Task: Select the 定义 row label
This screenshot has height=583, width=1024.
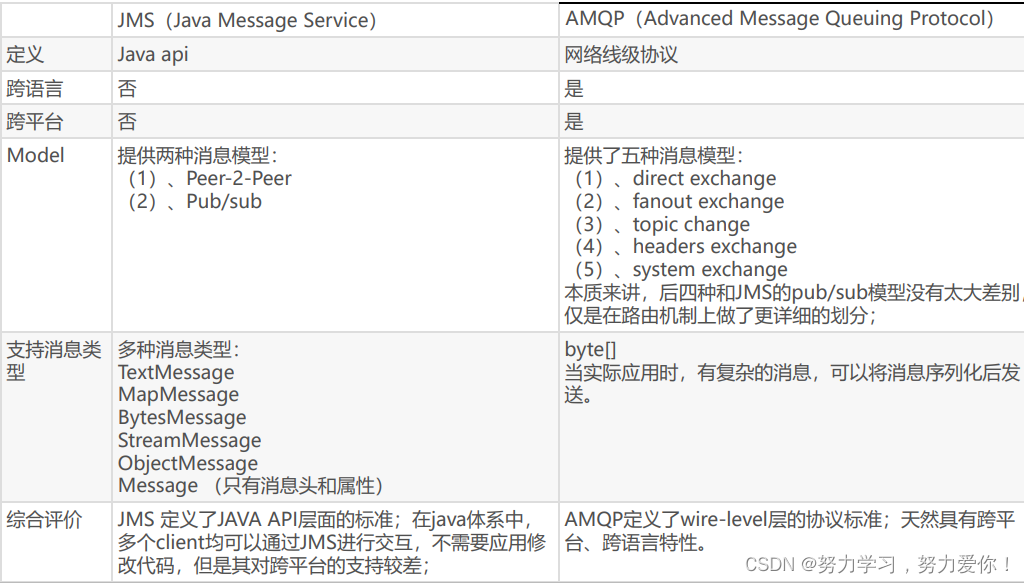Action: tap(26, 55)
